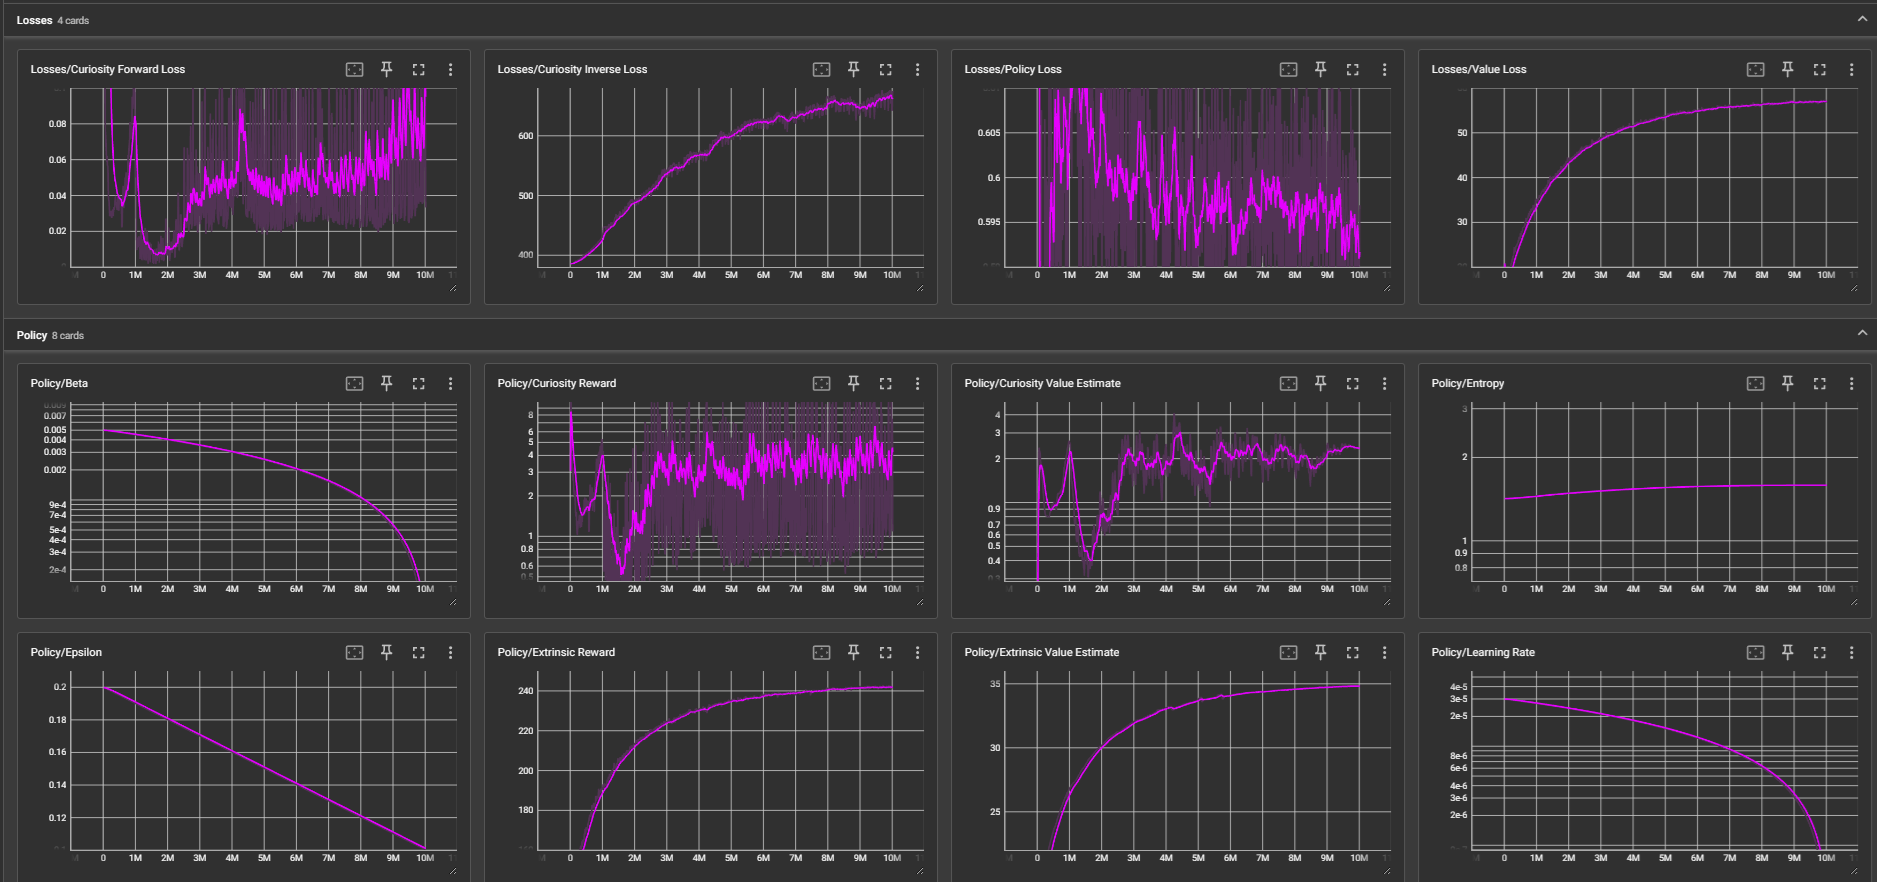Toggle full size for Policy/Curiosity Reward card
Screen dimensions: 1877x882
pos(885,383)
